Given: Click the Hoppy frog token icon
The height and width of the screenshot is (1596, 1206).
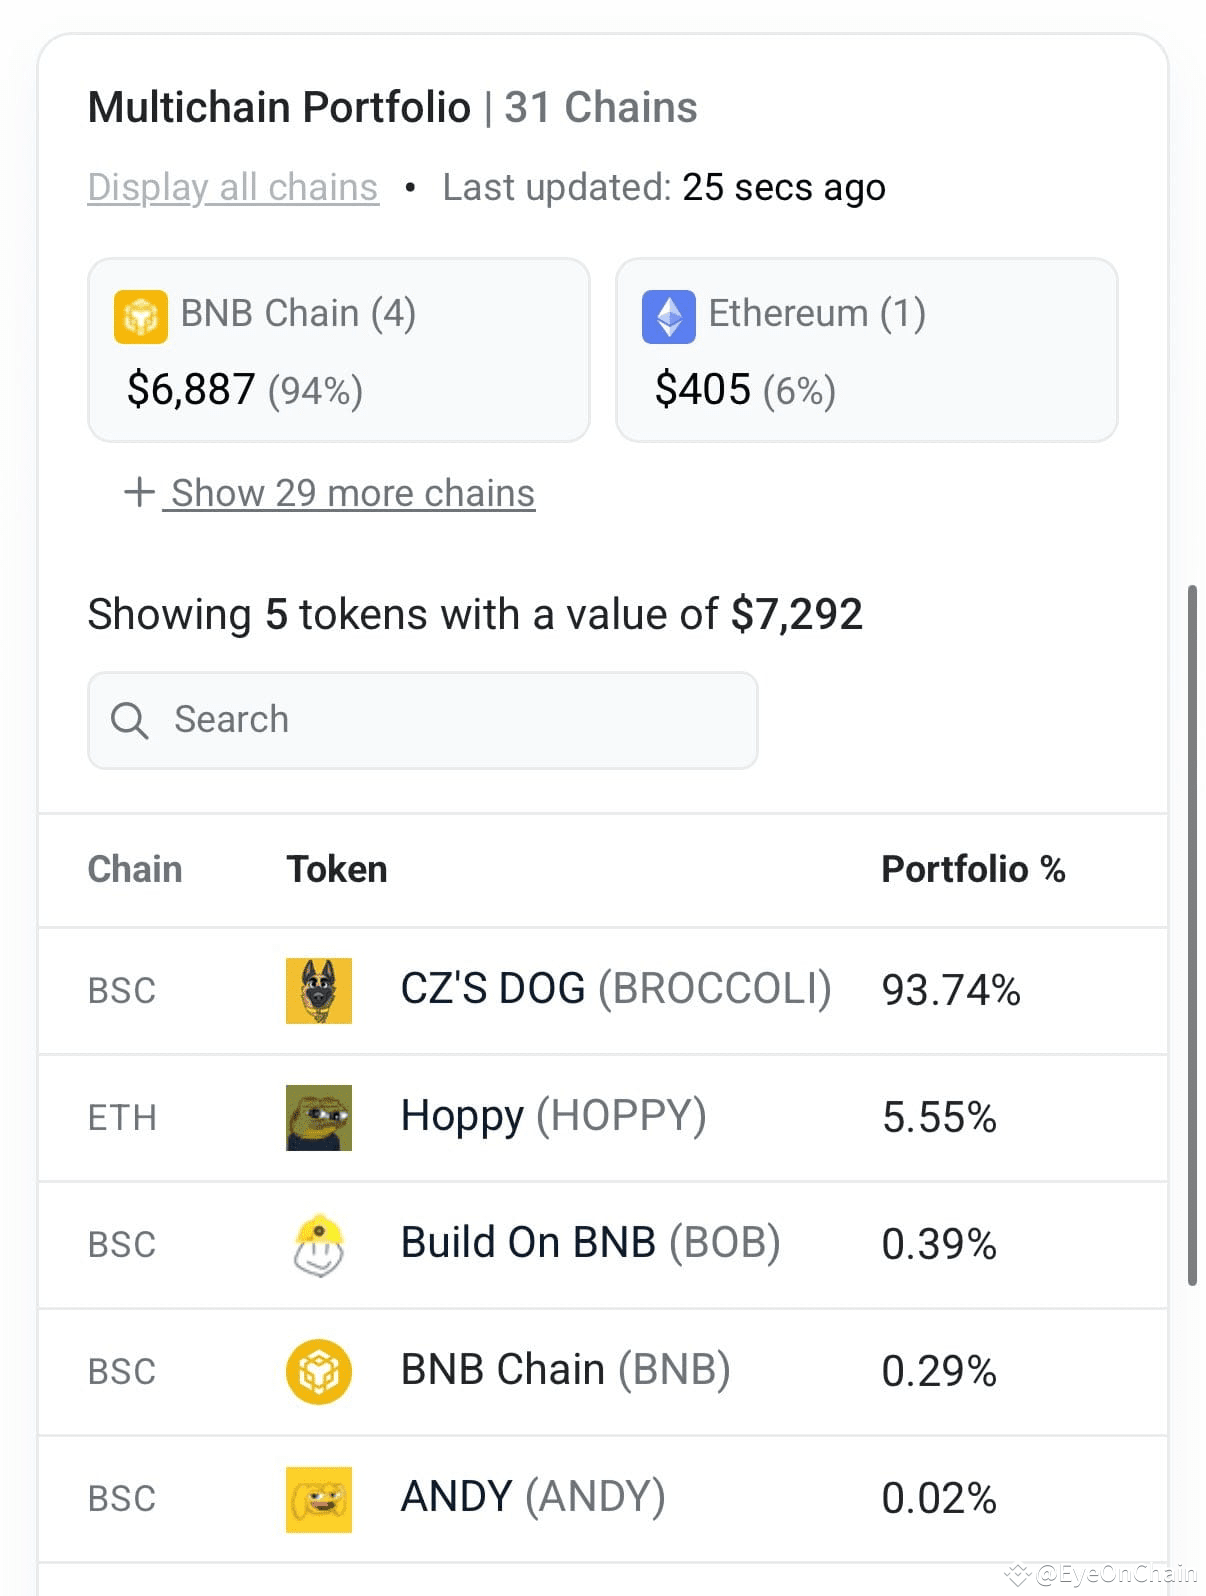Looking at the screenshot, I should pos(318,1118).
